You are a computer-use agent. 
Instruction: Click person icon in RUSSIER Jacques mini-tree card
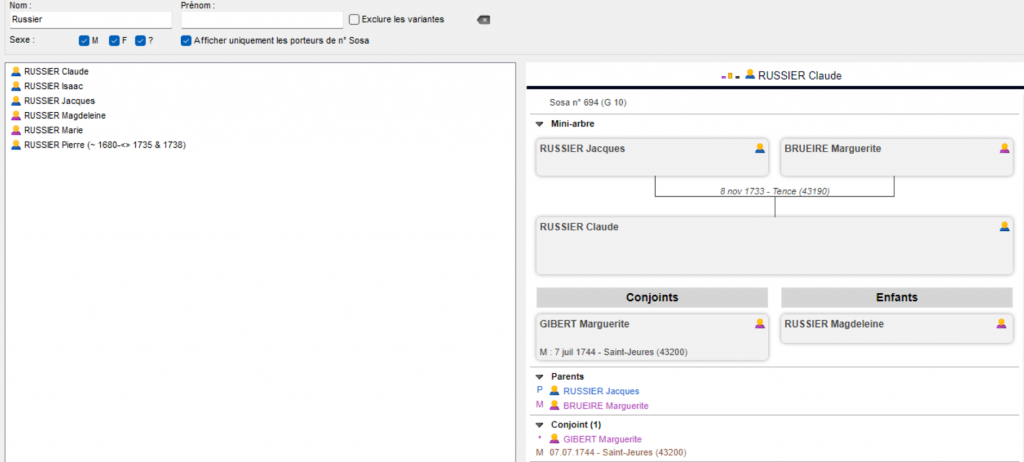[760, 148]
